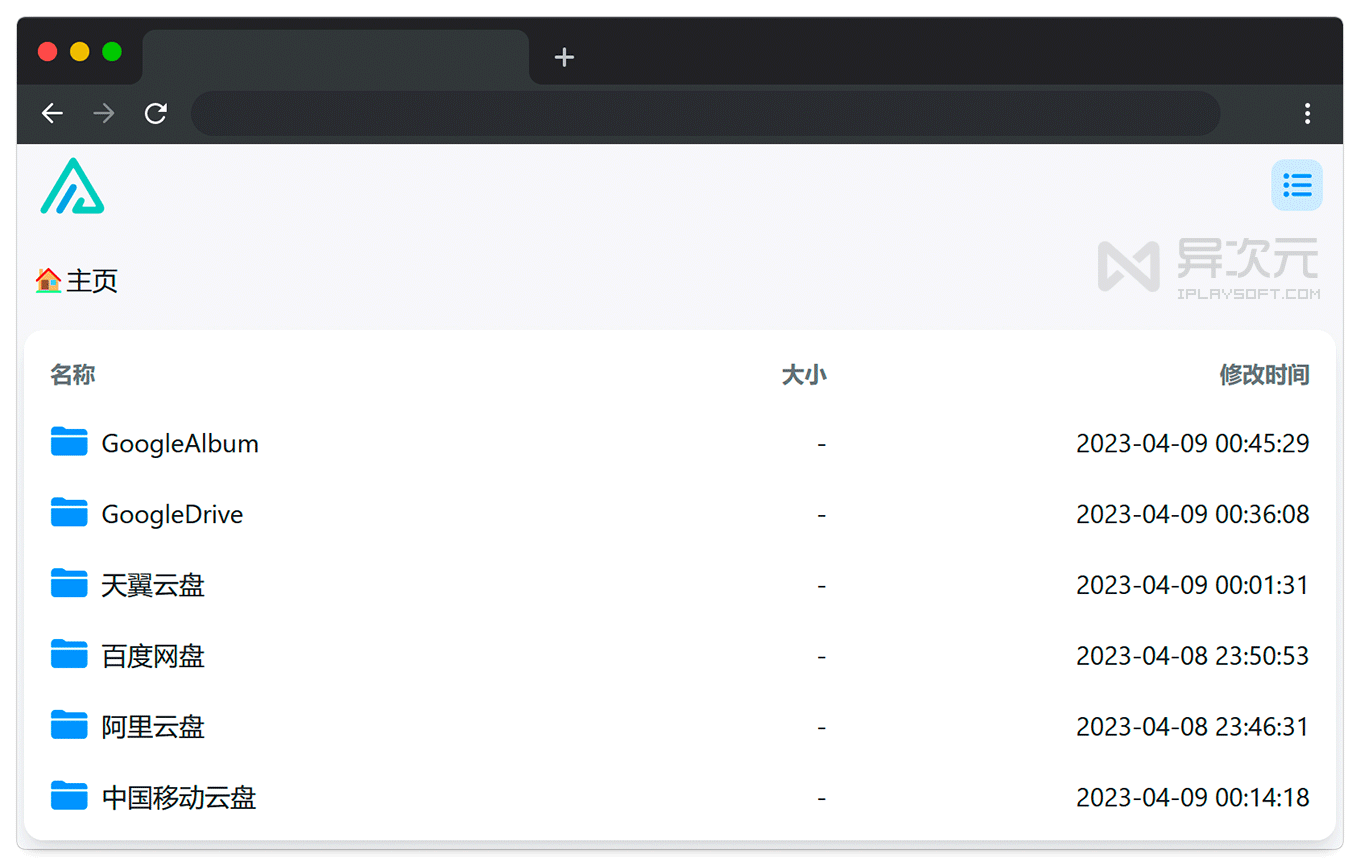The image size is (1360, 866).
Task: Click the AList triangle logo
Action: click(x=72, y=186)
